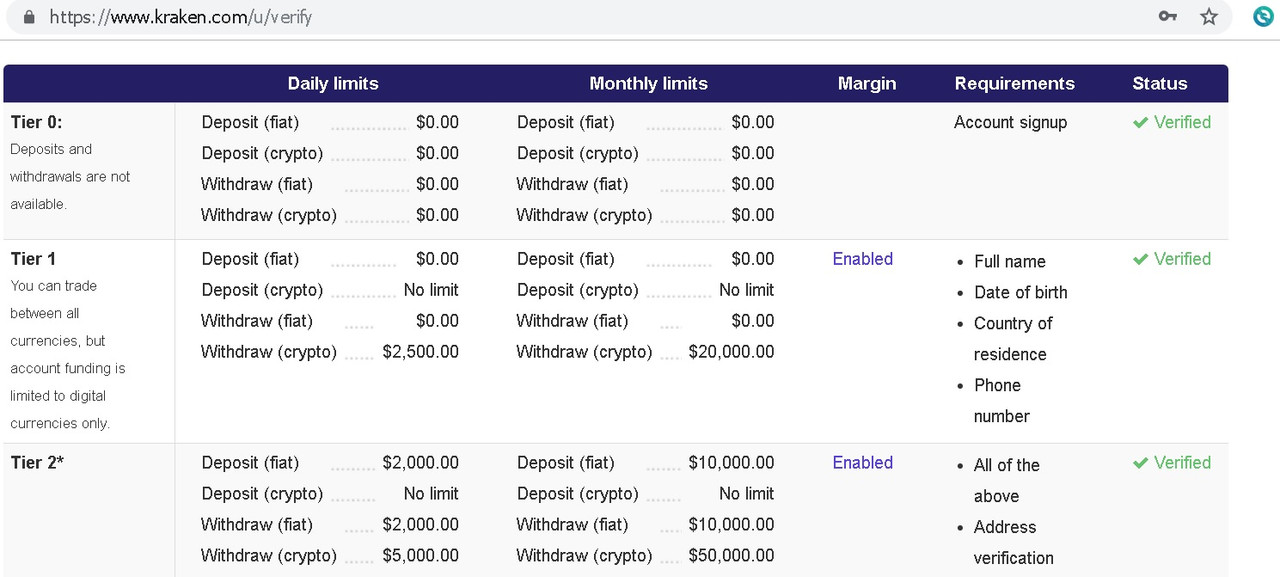
Task: Open the teal browser extension icon
Action: coord(1264,16)
